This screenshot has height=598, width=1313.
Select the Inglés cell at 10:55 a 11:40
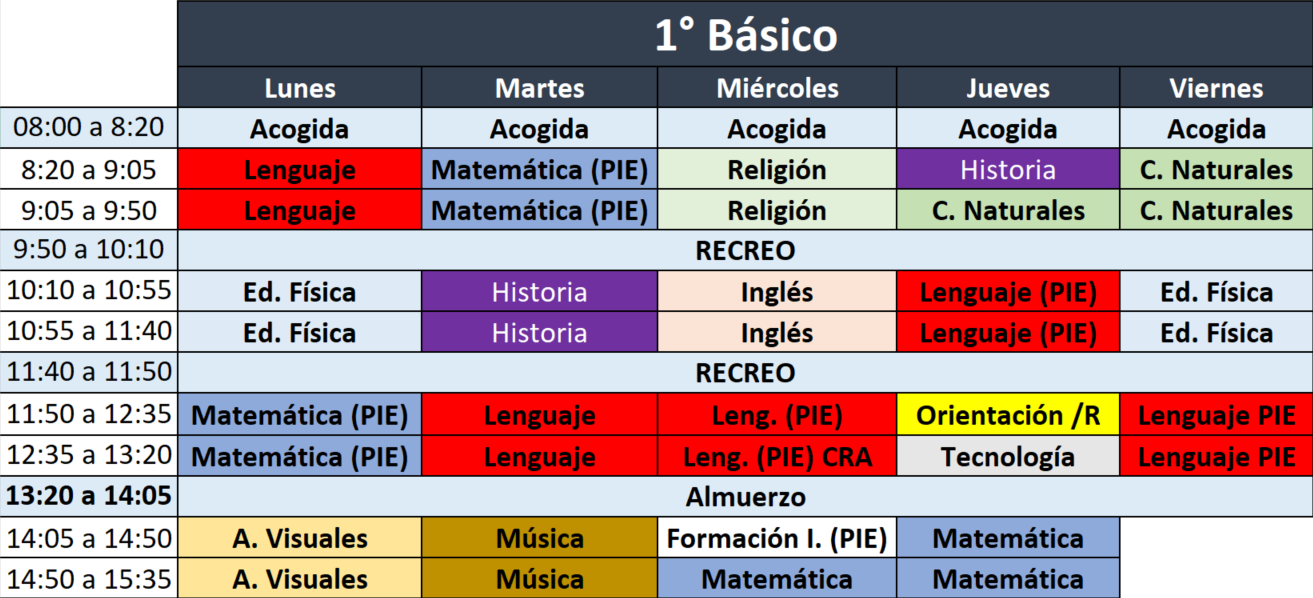[x=777, y=332]
